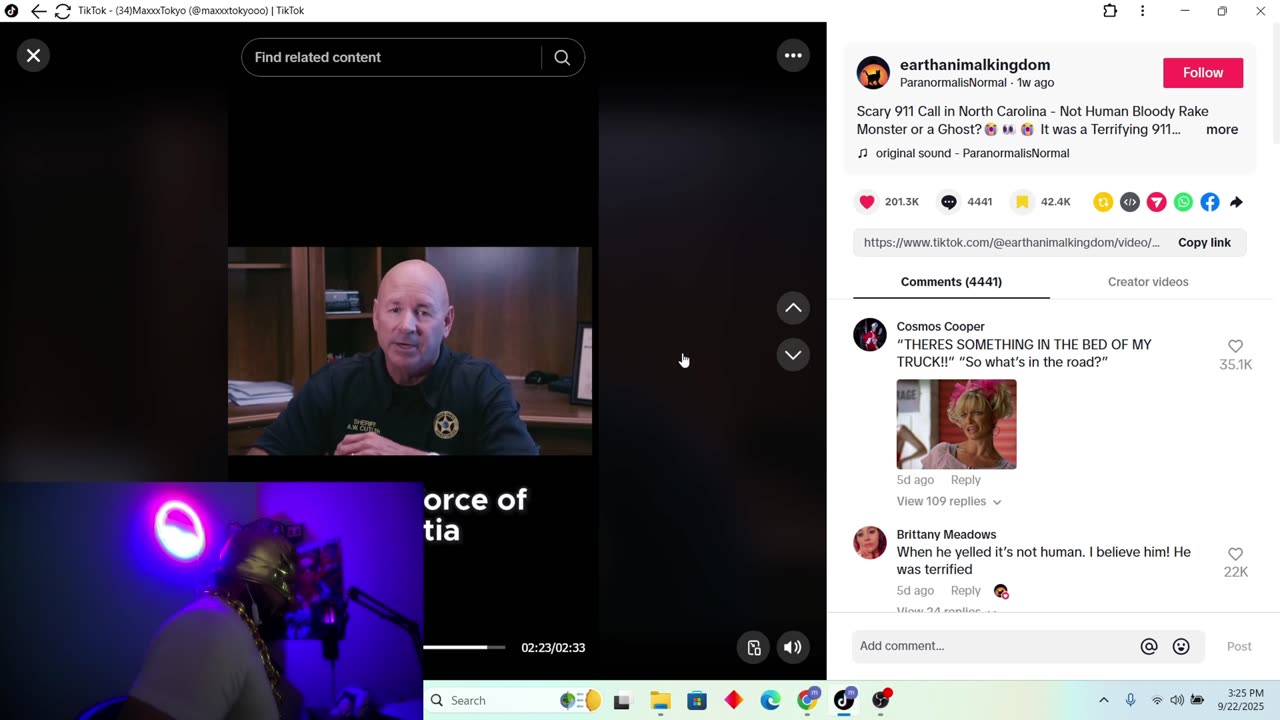
Task: Go to next video with down arrow
Action: [793, 355]
